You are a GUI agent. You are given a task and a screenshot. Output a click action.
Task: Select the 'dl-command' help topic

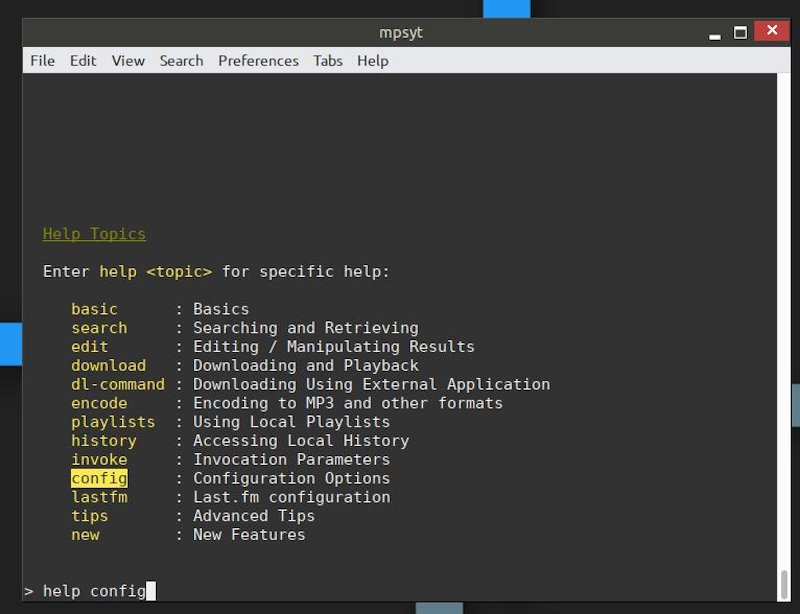[x=118, y=384]
